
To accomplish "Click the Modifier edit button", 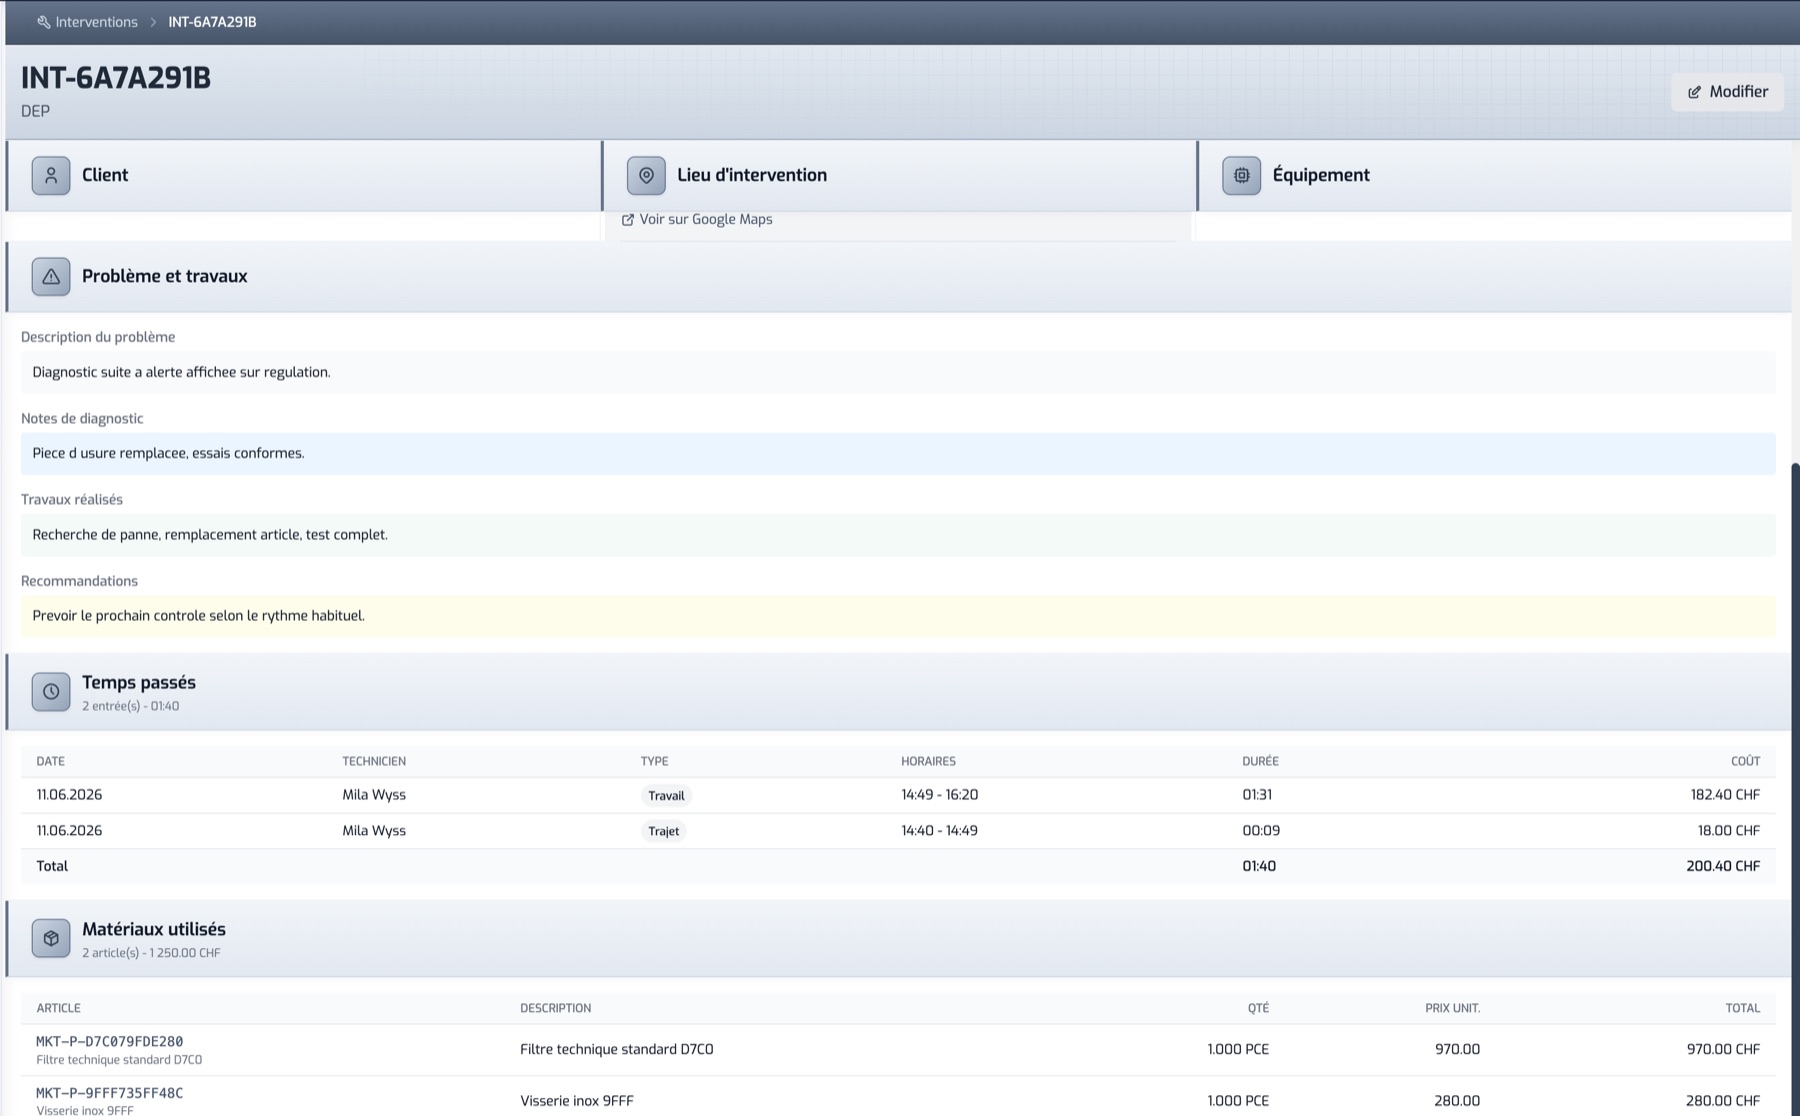I will click(1727, 91).
